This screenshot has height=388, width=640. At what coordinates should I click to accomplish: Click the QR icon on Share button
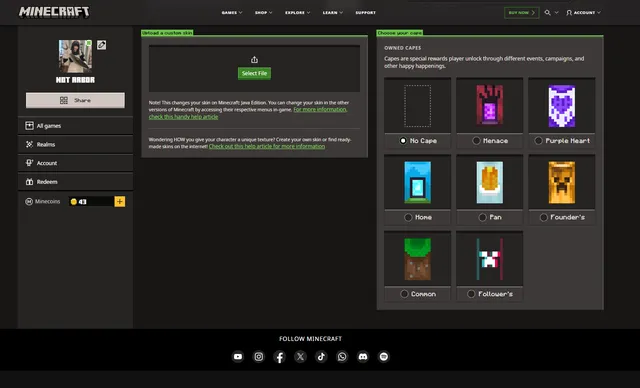pyautogui.click(x=64, y=100)
